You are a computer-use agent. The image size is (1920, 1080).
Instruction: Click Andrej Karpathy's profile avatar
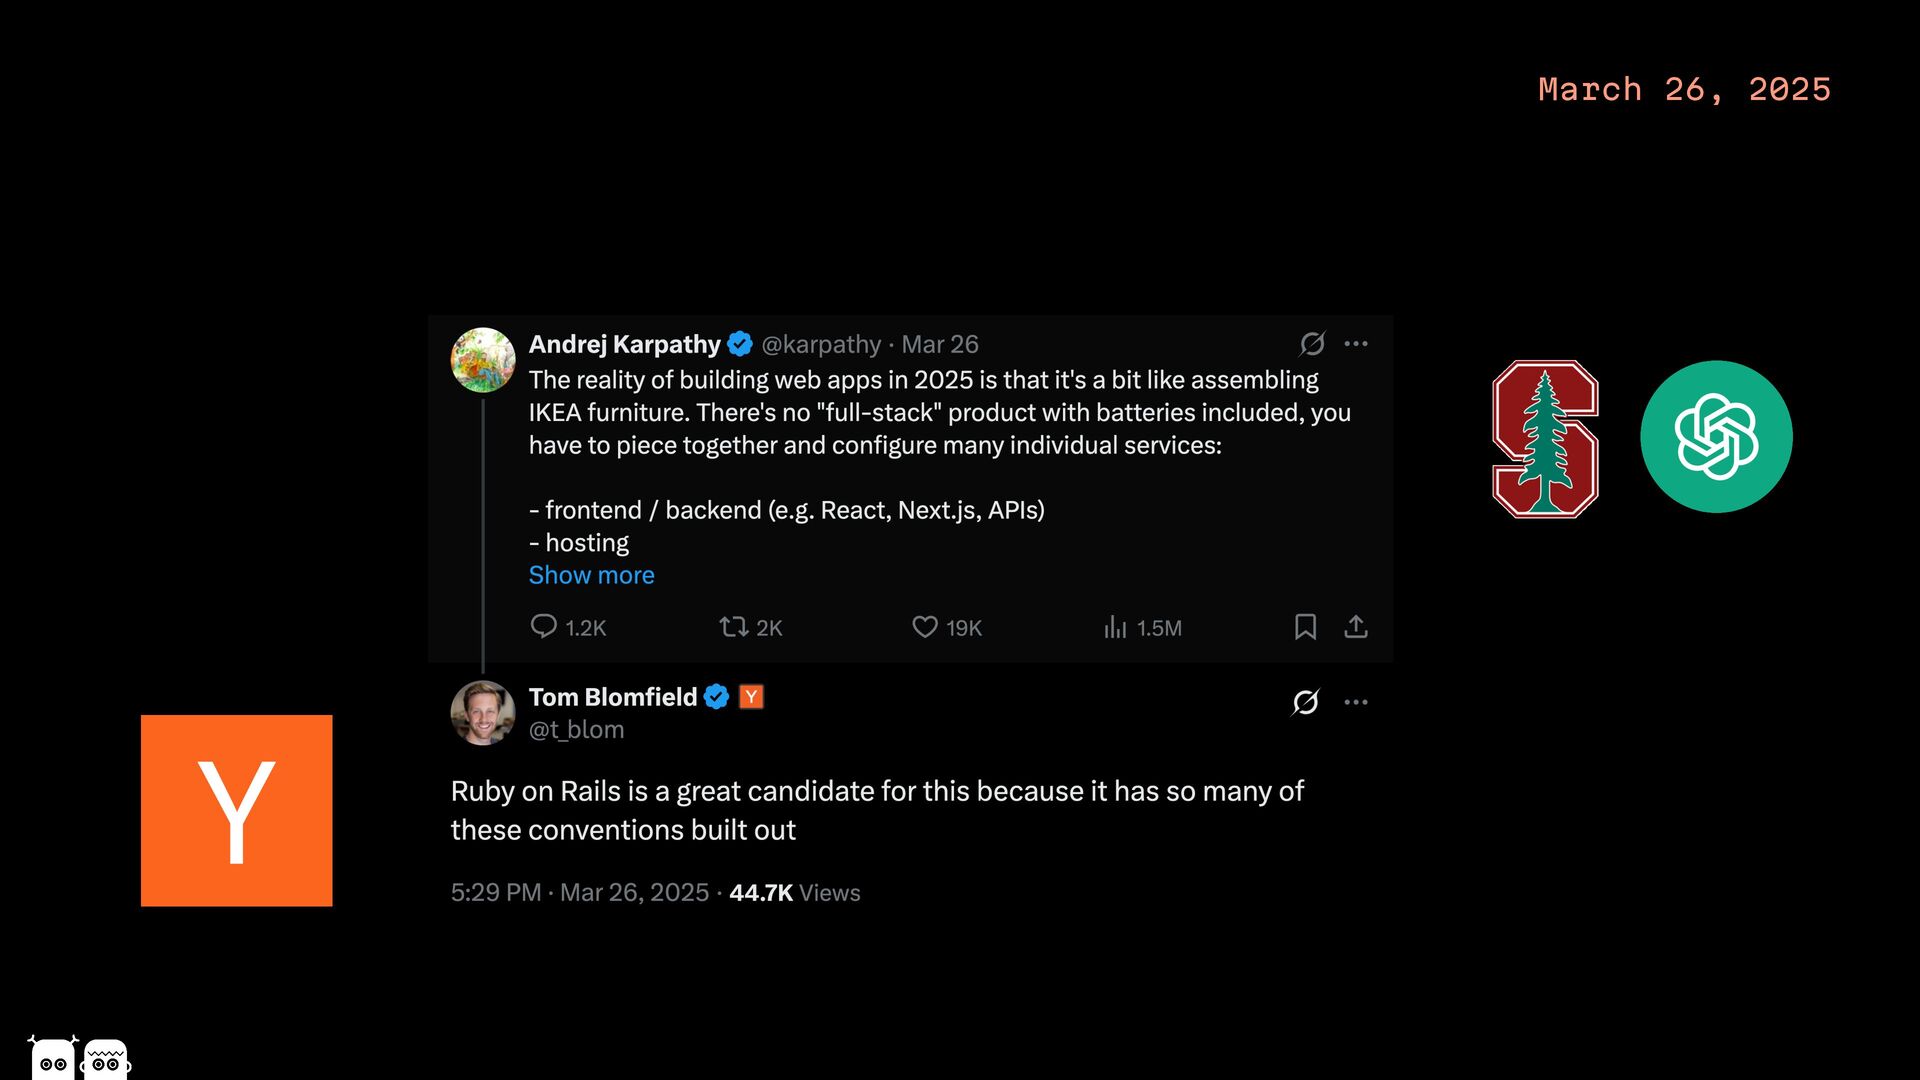(x=483, y=360)
